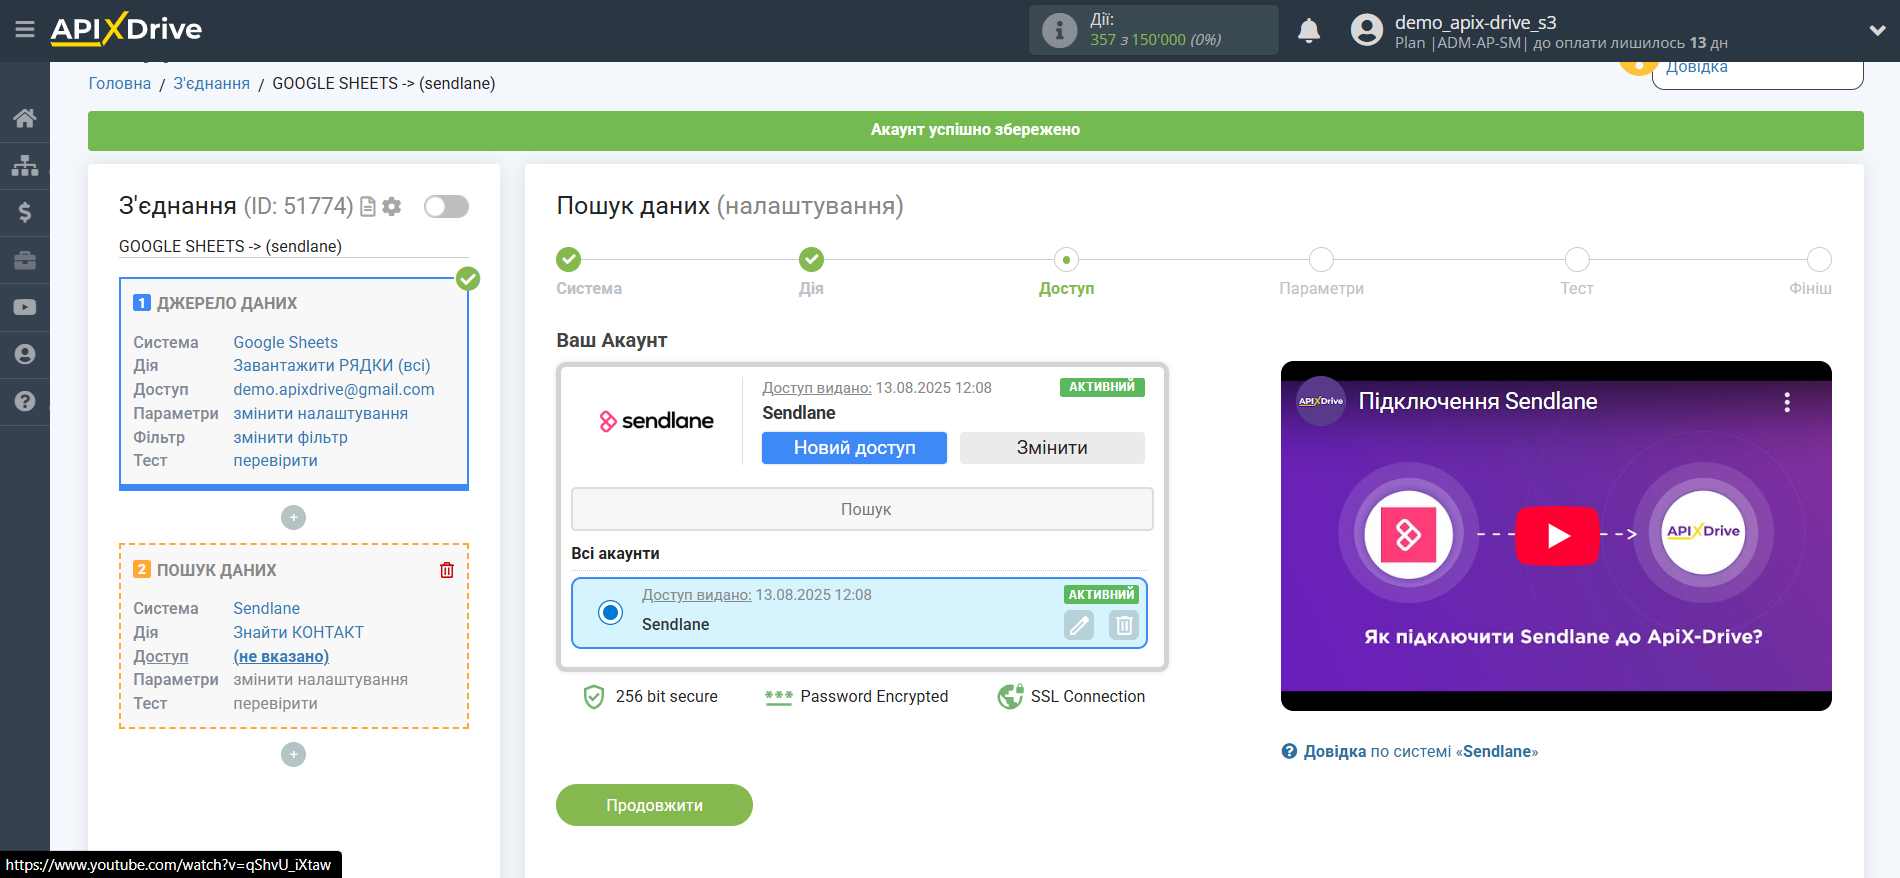Open the help question mark icon in sidebar
Screen dimensions: 1900x878
coord(25,401)
